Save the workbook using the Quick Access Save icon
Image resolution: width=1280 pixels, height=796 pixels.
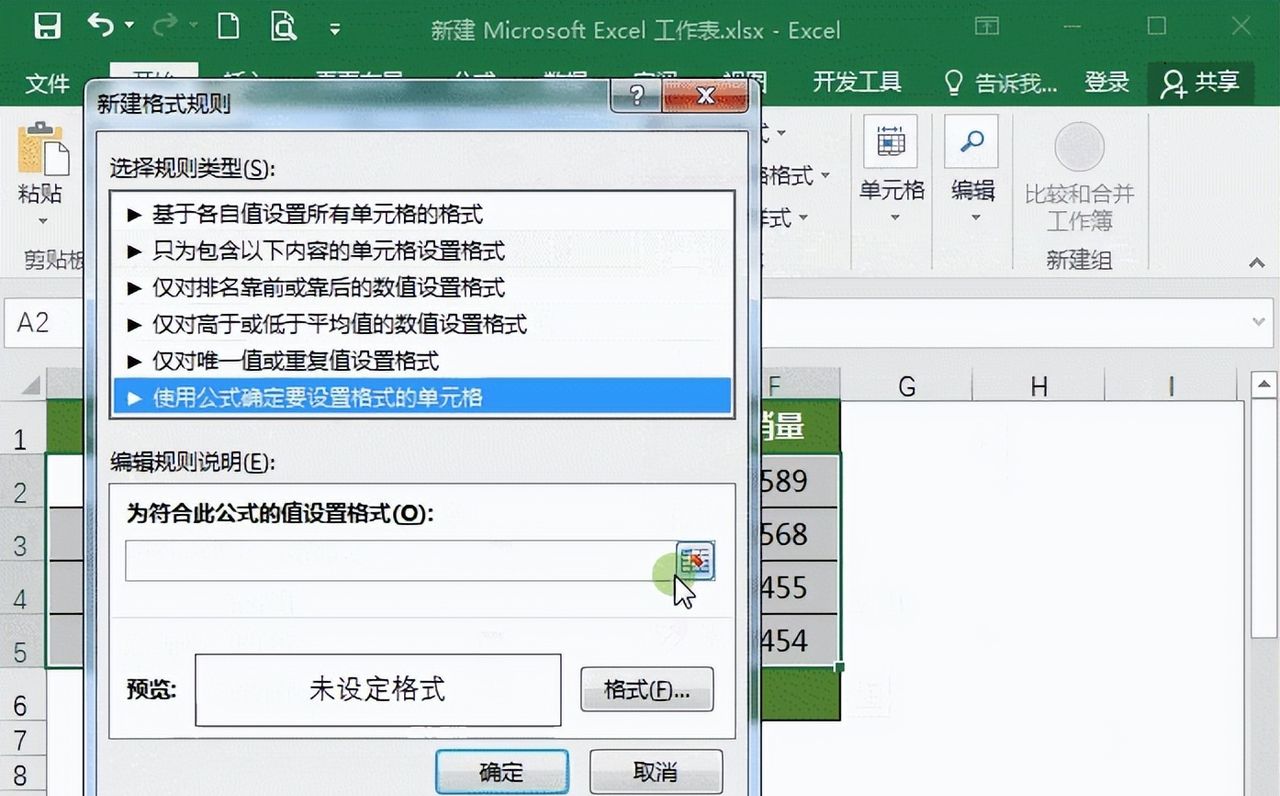click(x=47, y=27)
